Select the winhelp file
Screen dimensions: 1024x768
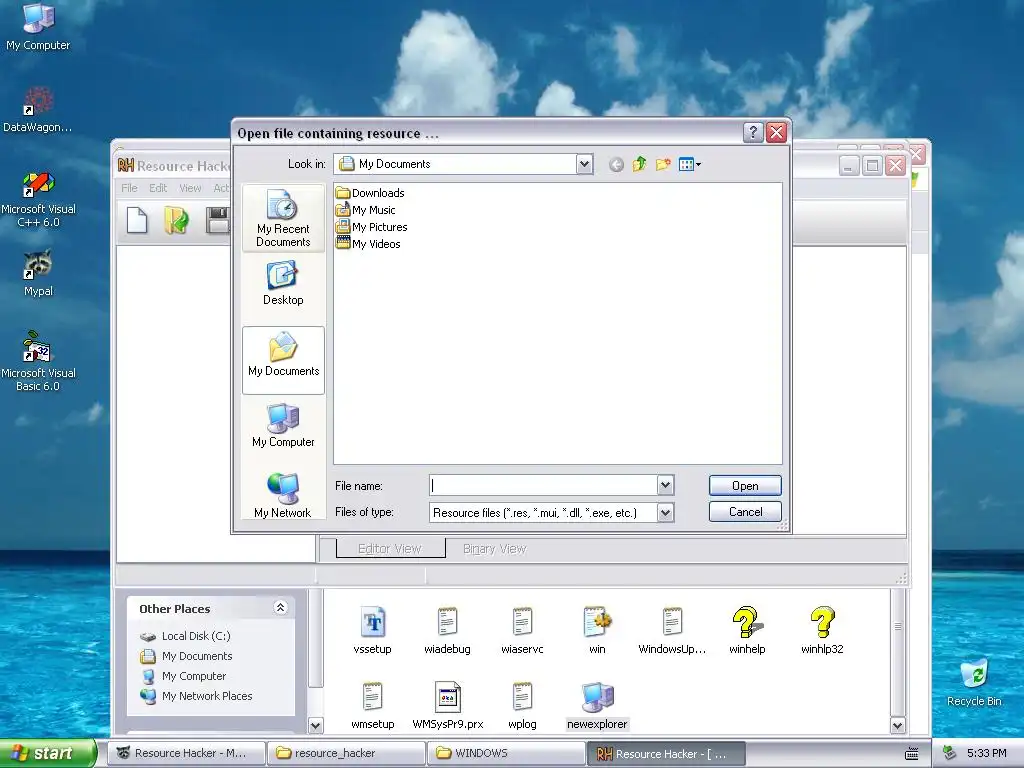pyautogui.click(x=747, y=630)
